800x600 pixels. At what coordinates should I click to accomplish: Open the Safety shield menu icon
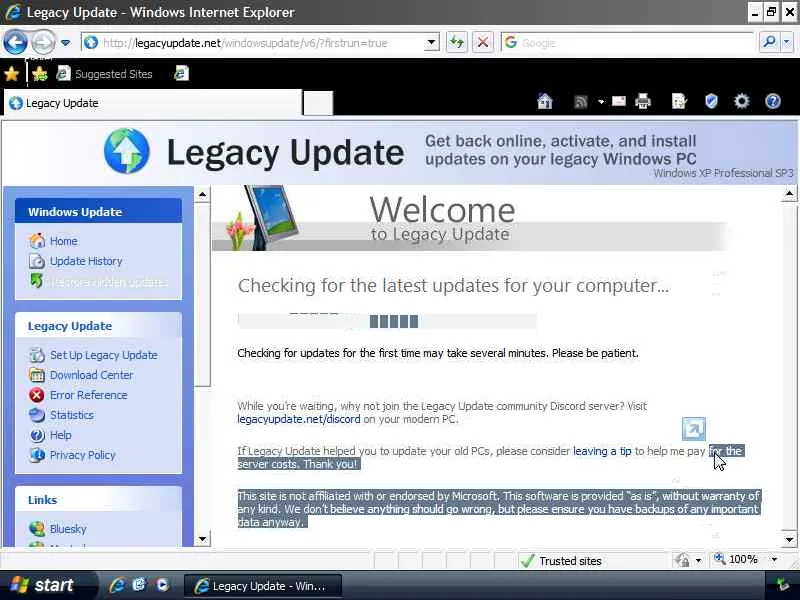coord(711,102)
